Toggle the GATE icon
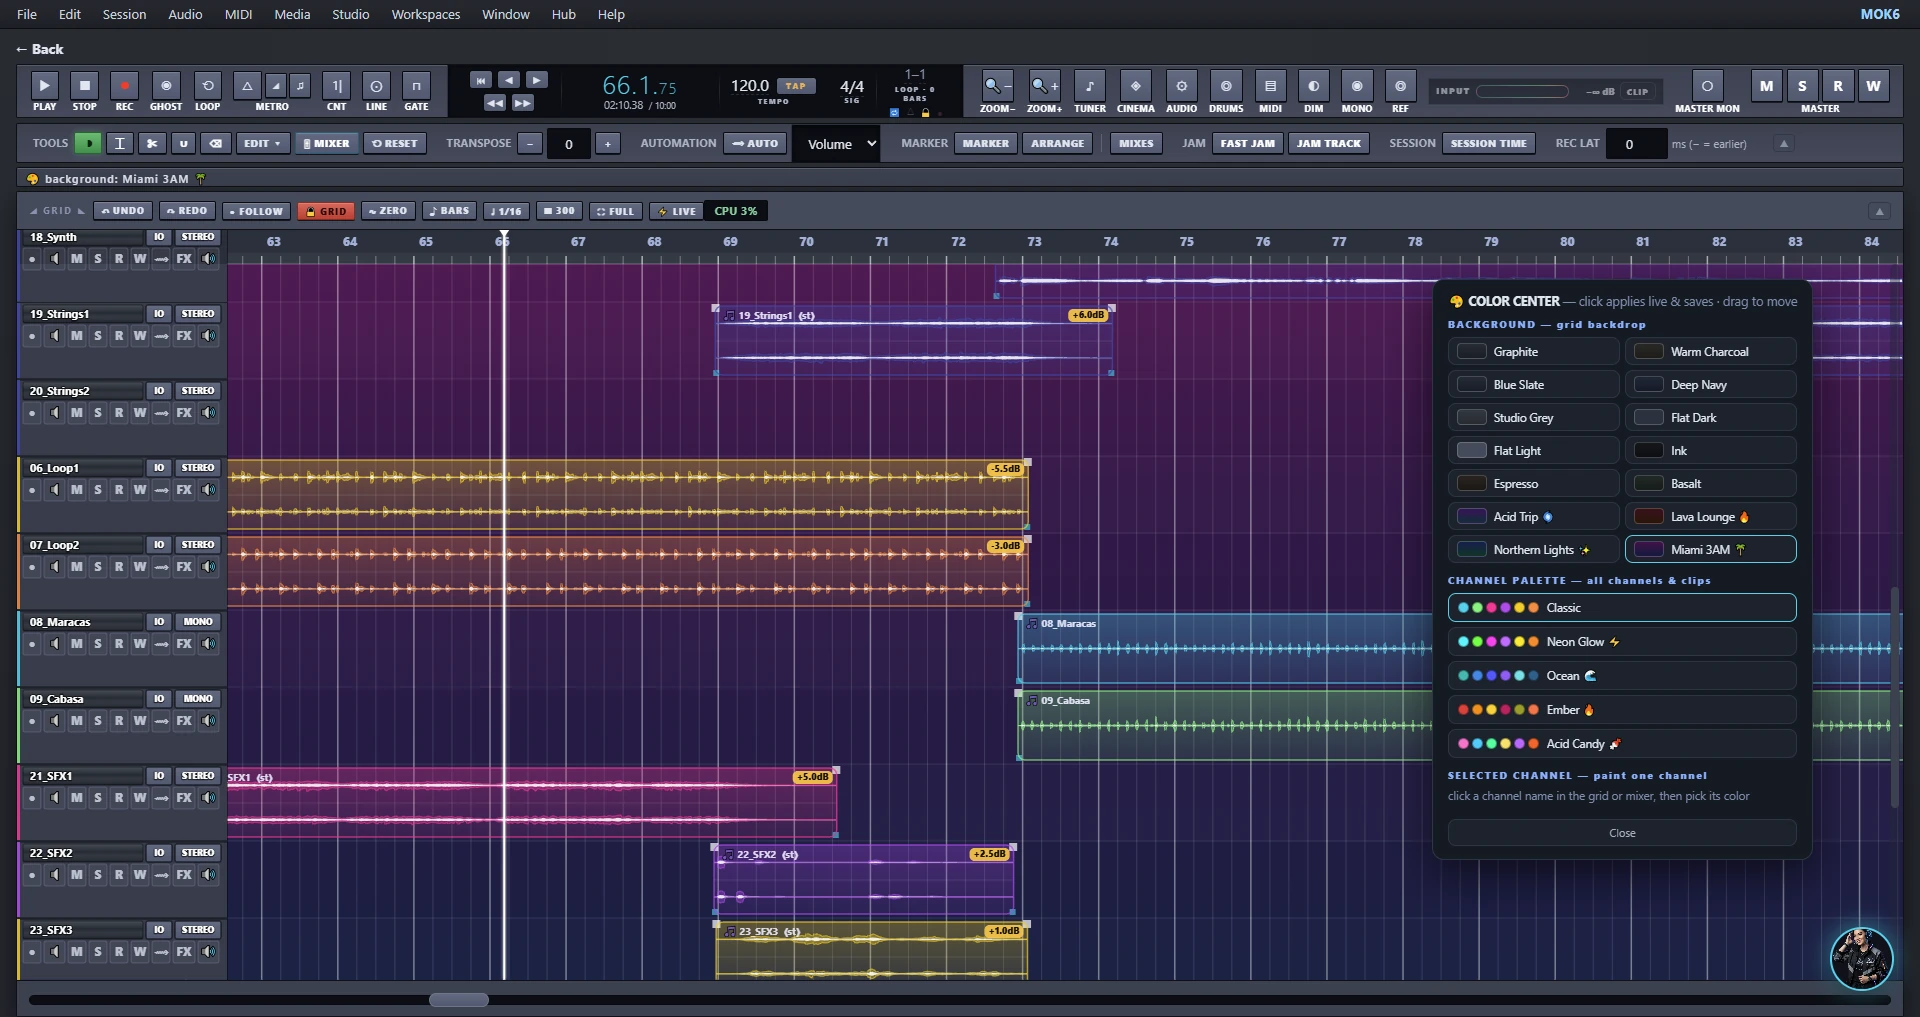 pos(416,87)
